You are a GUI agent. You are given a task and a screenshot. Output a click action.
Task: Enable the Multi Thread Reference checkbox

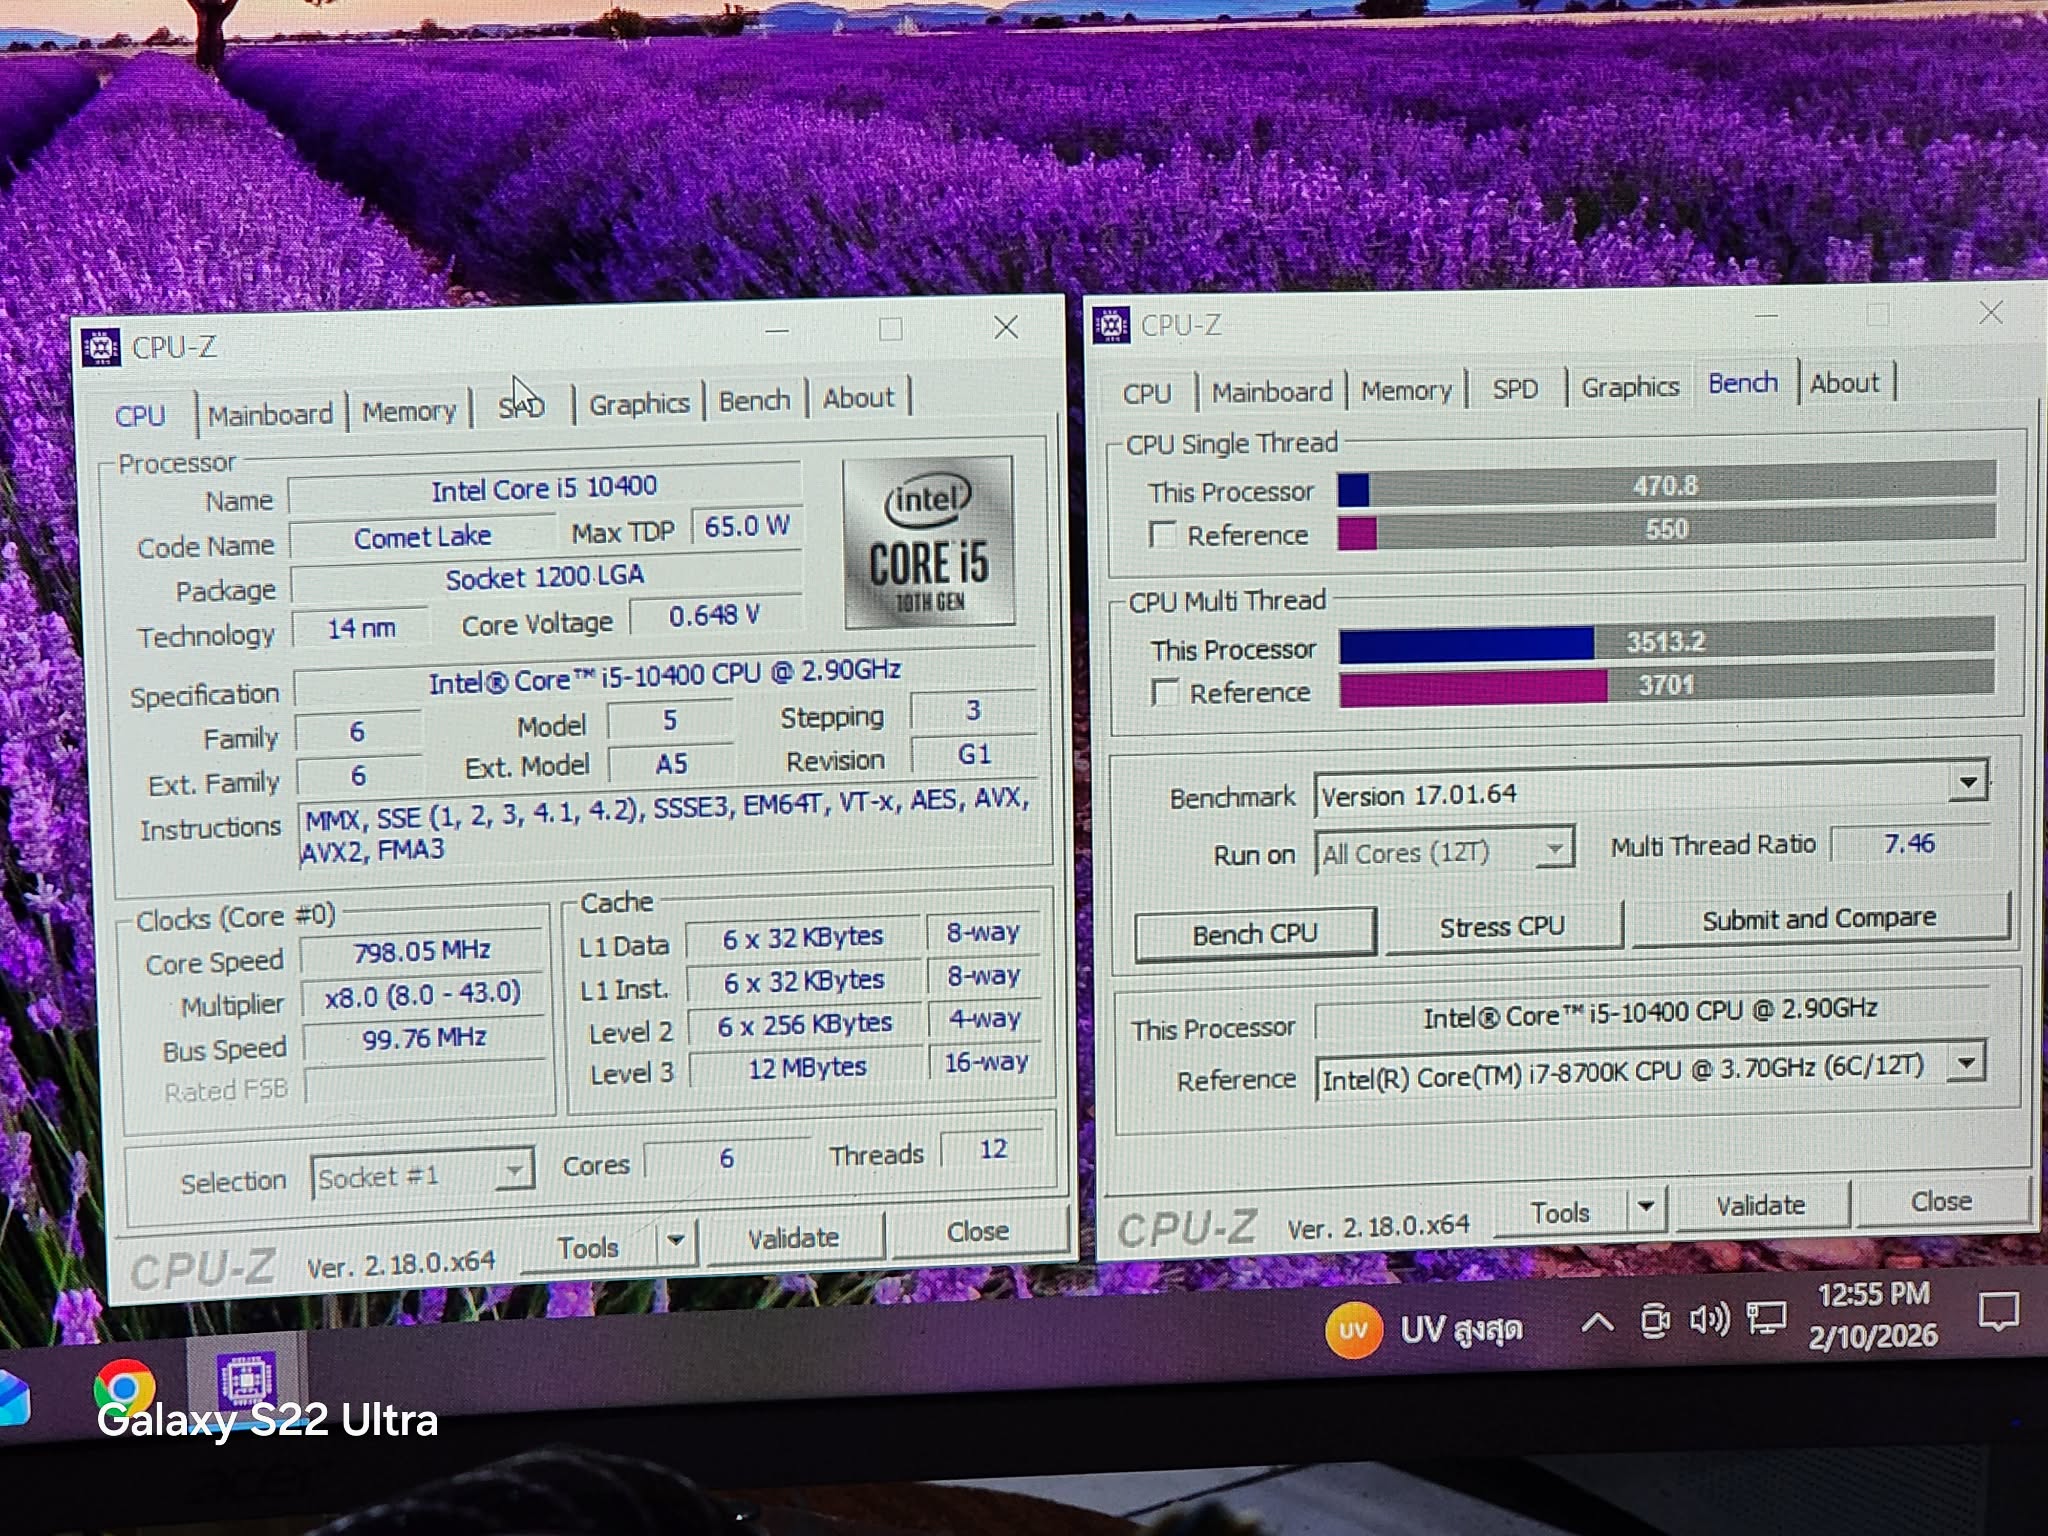1164,692
